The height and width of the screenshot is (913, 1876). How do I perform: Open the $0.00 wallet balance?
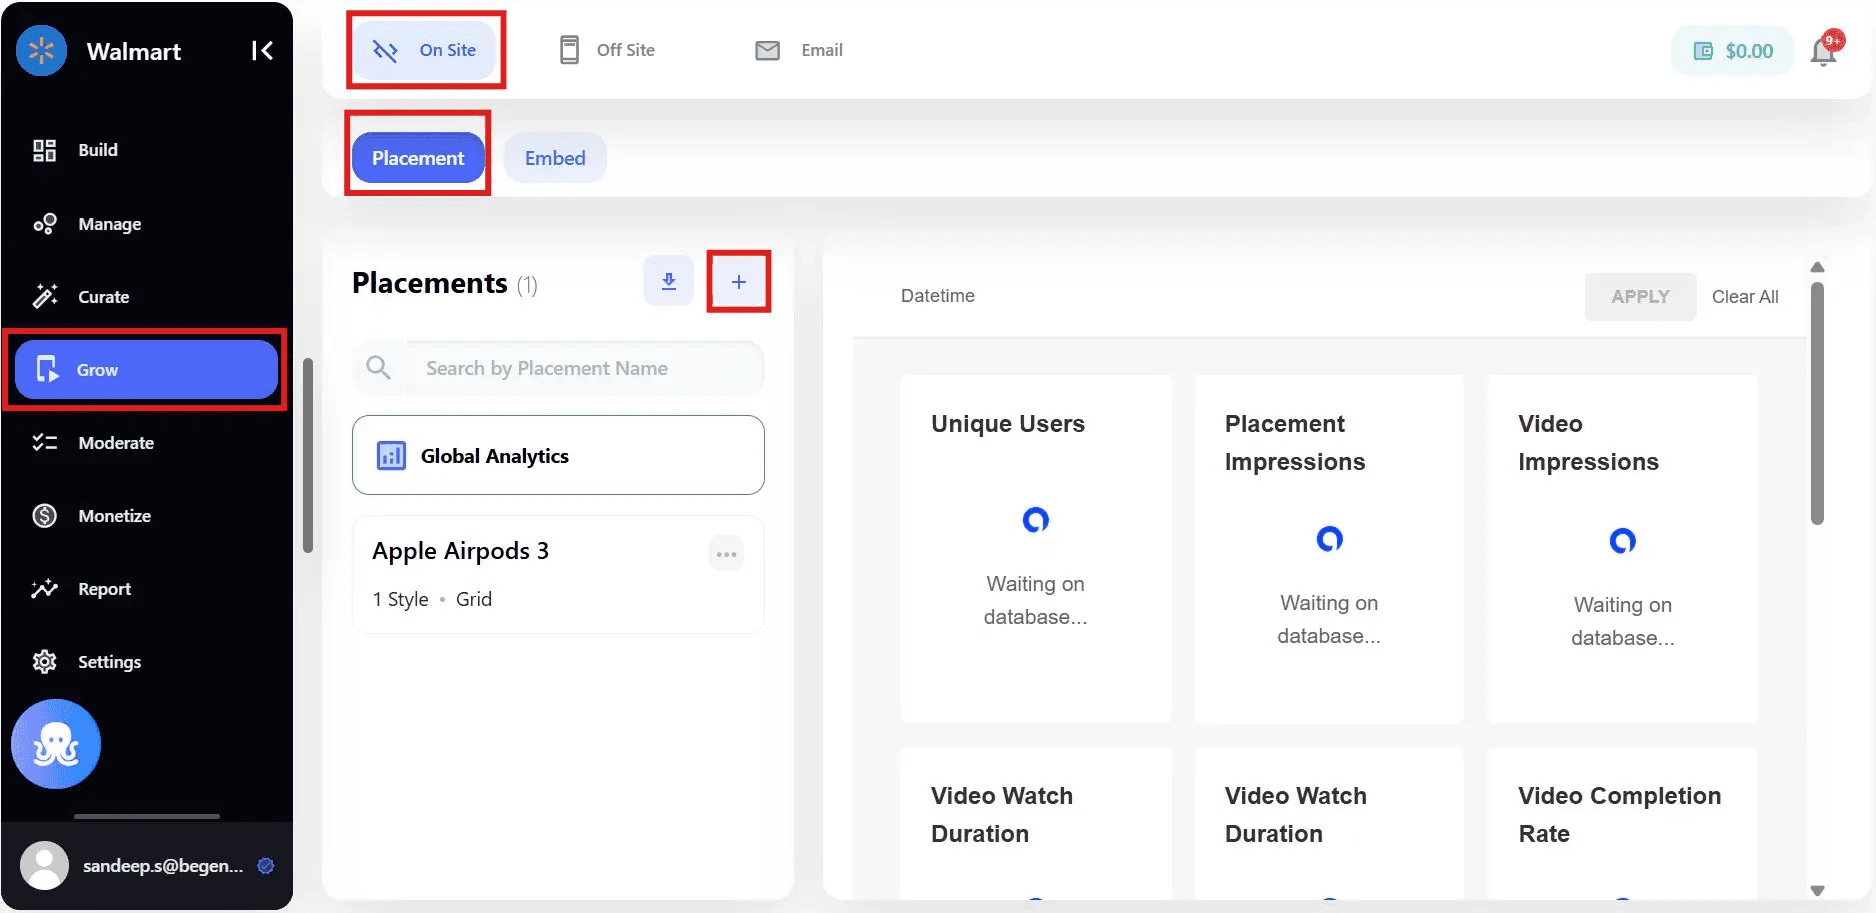[x=1733, y=51]
